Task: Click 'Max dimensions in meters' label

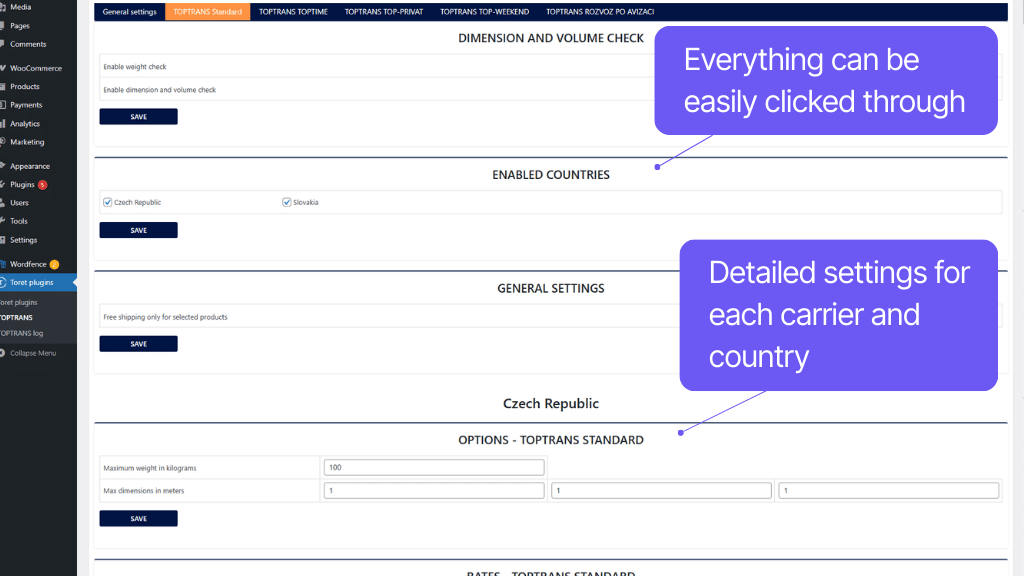Action: pos(144,491)
